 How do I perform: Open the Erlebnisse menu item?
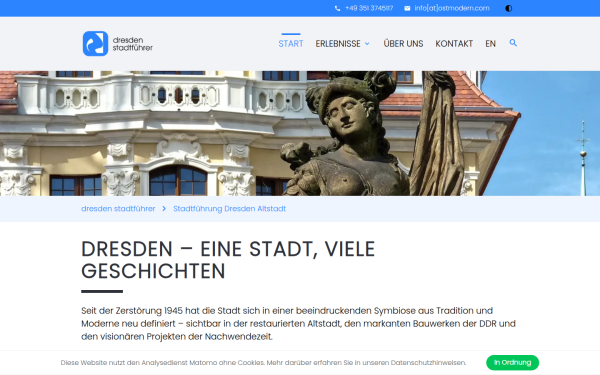338,44
